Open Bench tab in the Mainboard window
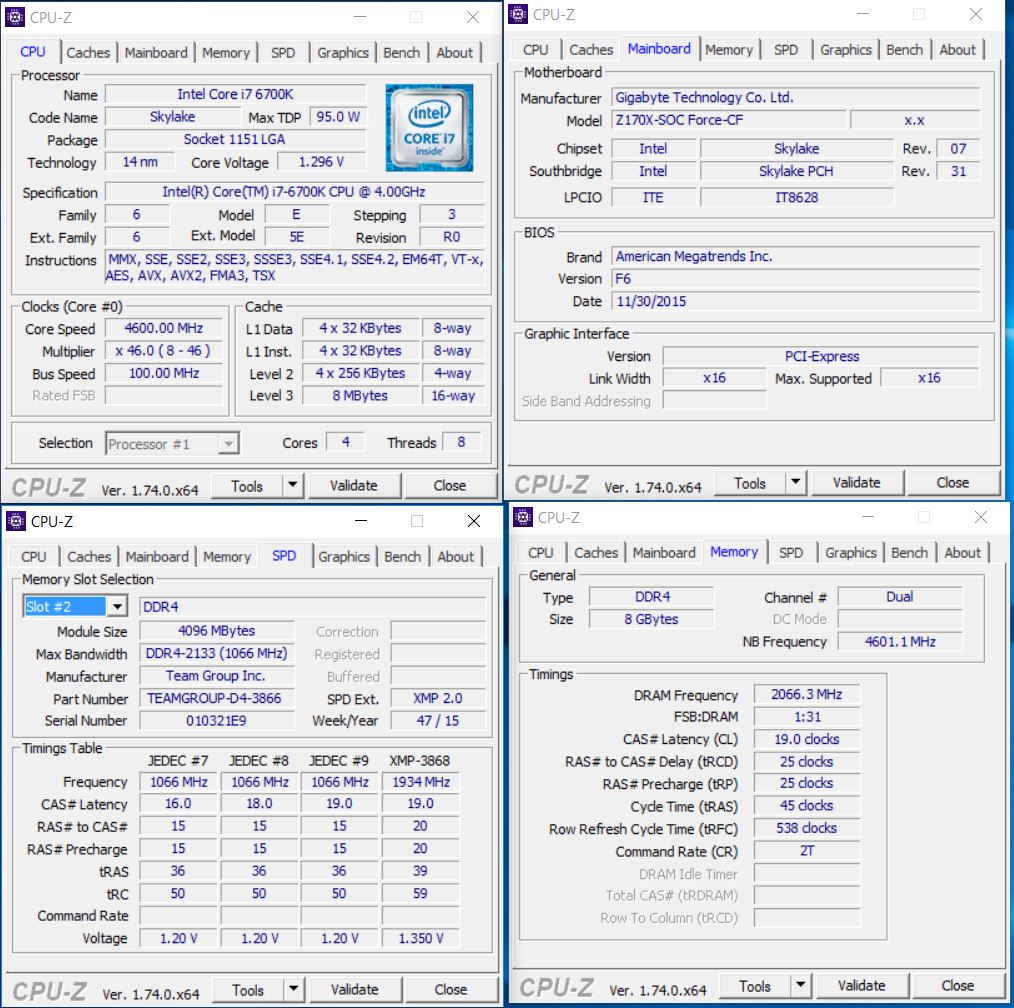Image resolution: width=1014 pixels, height=1008 pixels. click(905, 50)
